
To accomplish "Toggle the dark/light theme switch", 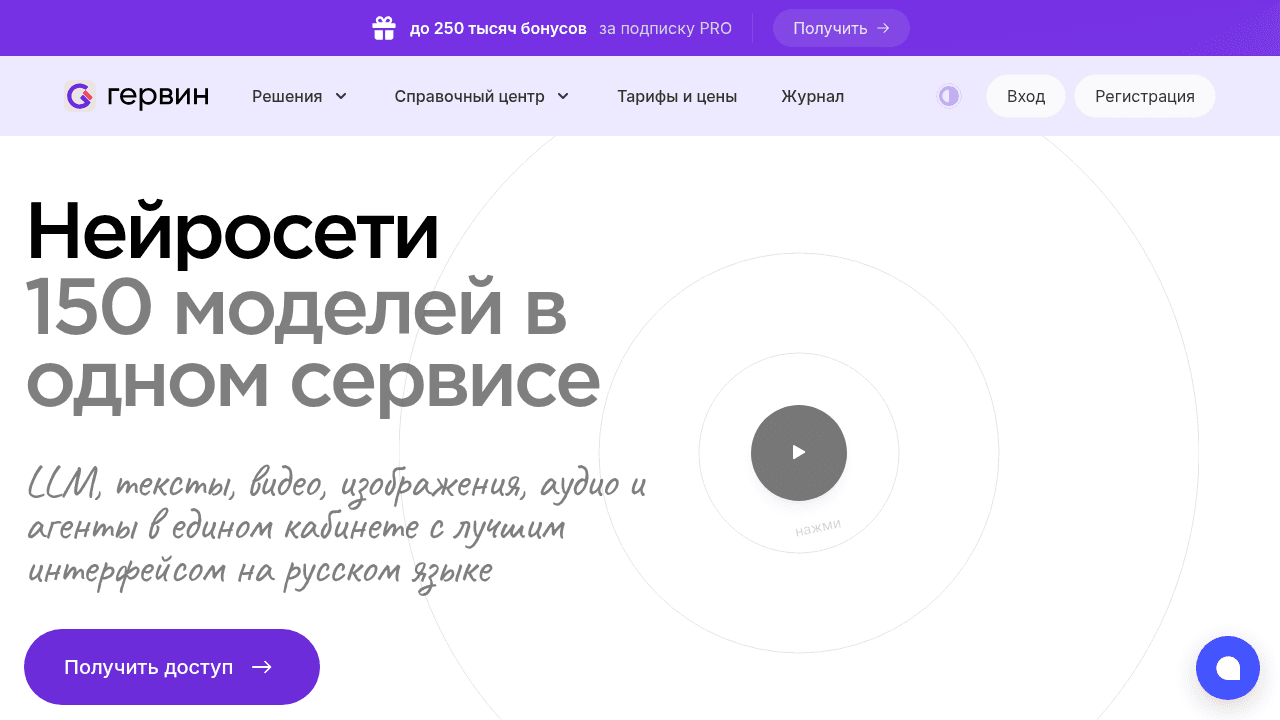I will [948, 96].
